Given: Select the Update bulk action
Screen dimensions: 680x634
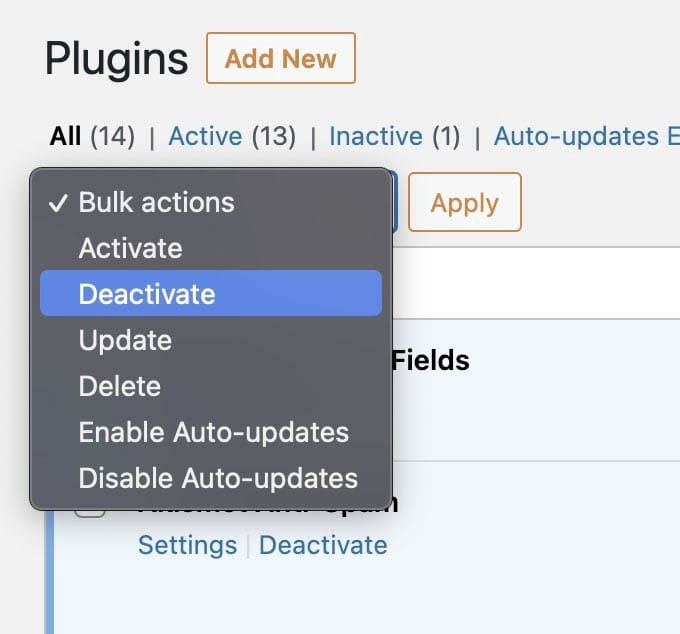Looking at the screenshot, I should pyautogui.click(x=125, y=340).
